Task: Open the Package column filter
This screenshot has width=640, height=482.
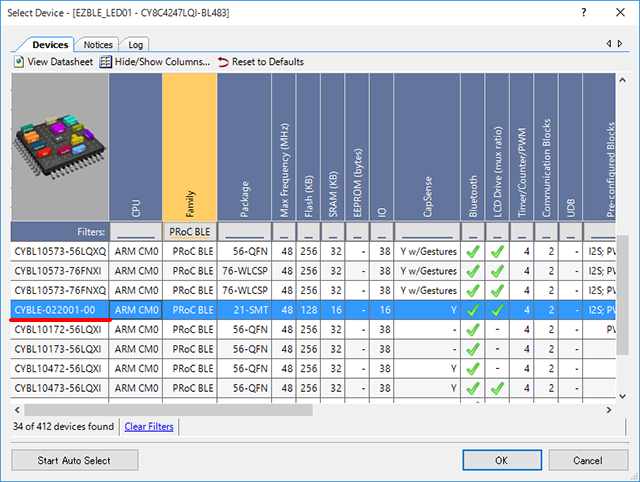Action: pos(244,232)
